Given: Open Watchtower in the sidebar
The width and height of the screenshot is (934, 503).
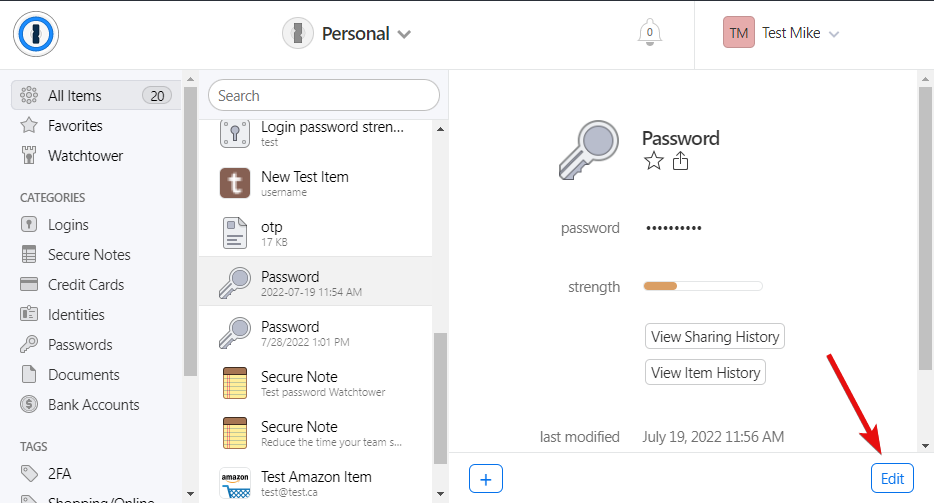Looking at the screenshot, I should (85, 156).
